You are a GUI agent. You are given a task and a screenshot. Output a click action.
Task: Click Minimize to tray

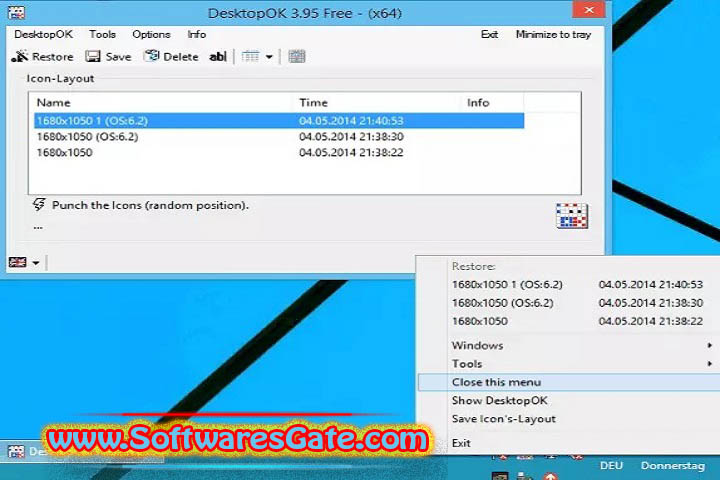pos(553,34)
